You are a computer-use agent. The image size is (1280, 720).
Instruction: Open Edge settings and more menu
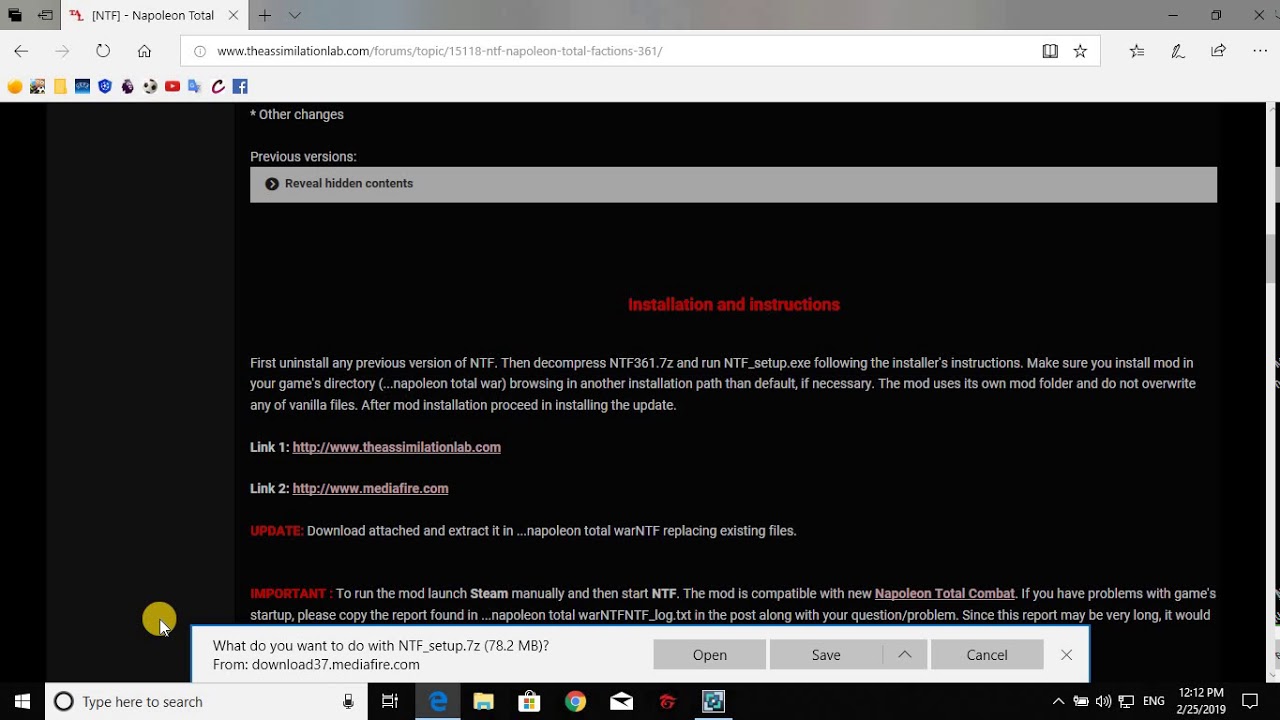point(1260,51)
